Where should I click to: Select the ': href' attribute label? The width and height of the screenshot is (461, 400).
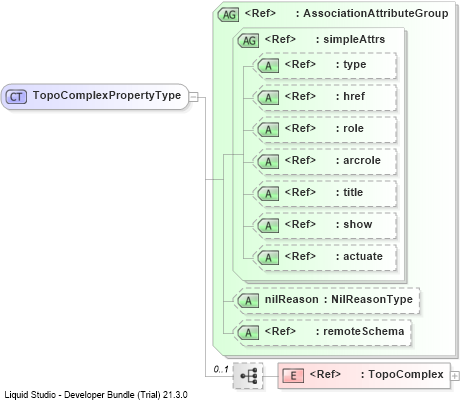(350, 96)
